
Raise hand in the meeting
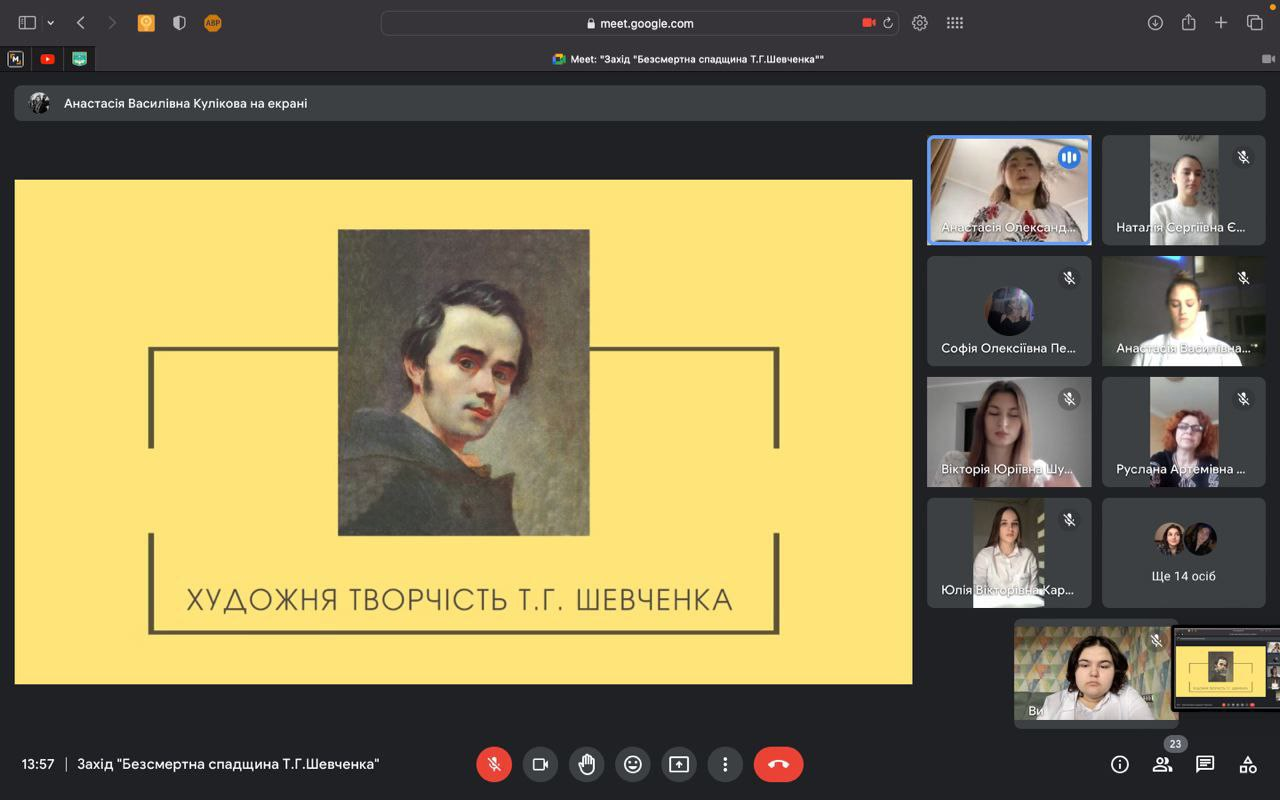[x=587, y=764]
